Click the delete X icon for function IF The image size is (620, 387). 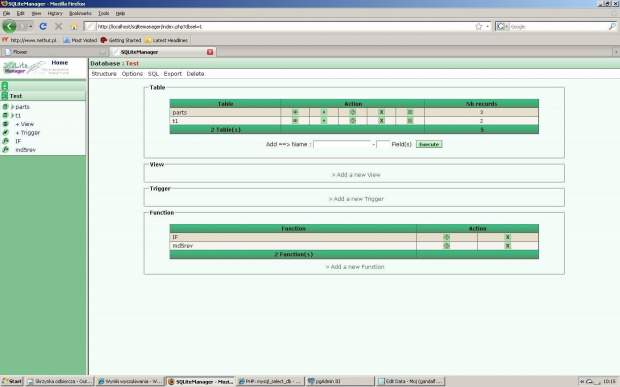[x=508, y=237]
